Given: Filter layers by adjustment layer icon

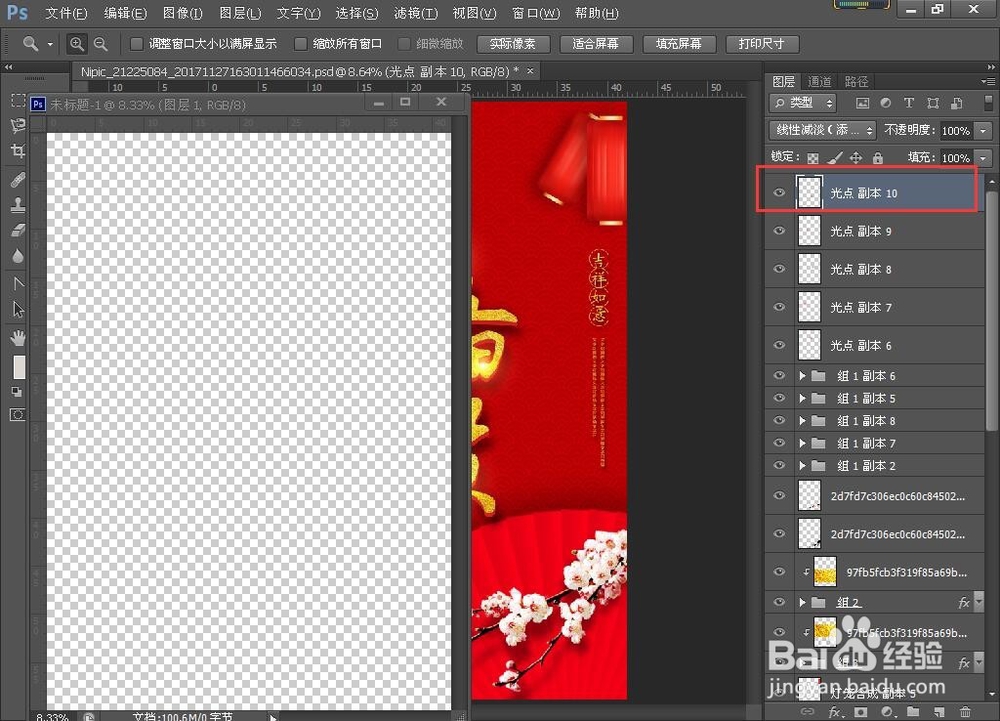Looking at the screenshot, I should (885, 103).
